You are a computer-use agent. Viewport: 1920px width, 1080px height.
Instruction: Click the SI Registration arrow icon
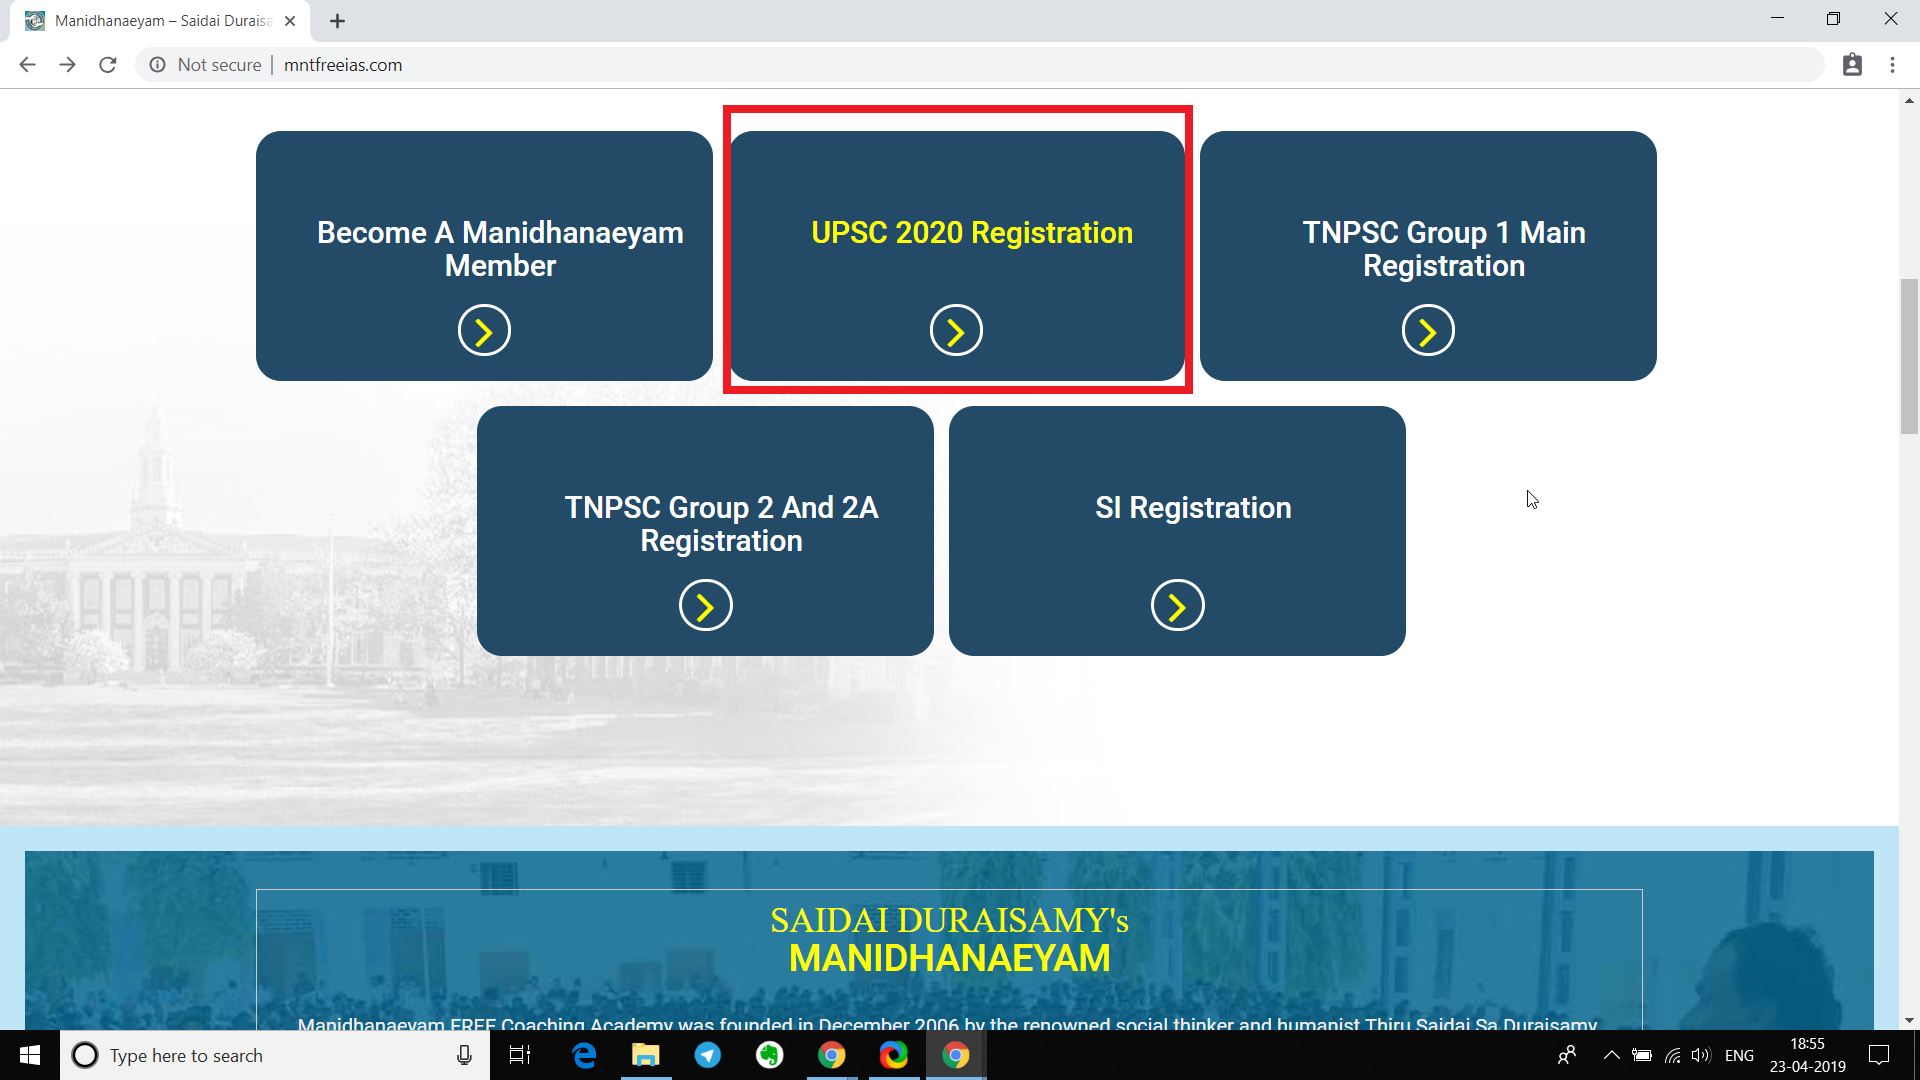click(1178, 604)
